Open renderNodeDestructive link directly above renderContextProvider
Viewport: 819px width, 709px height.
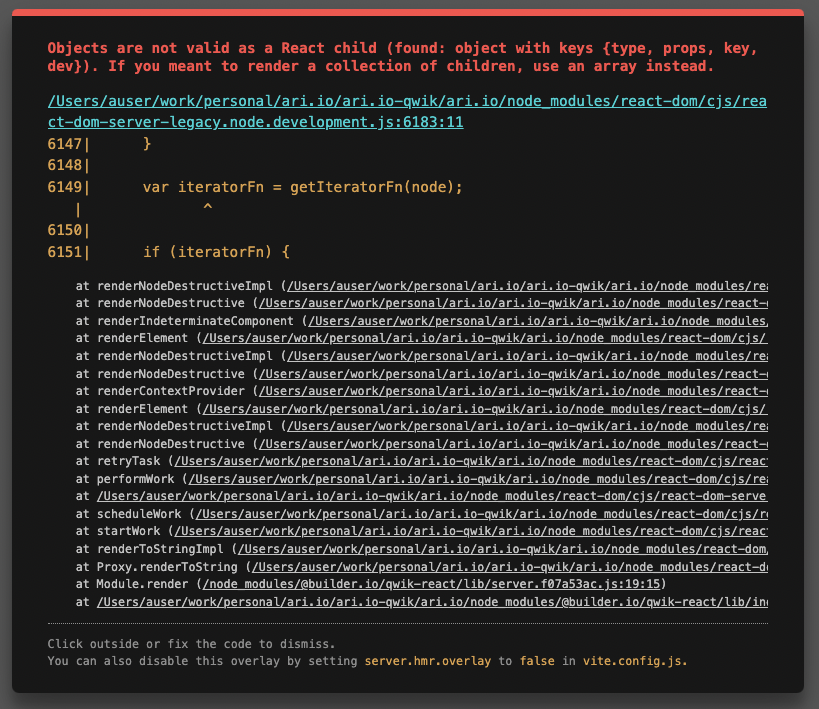(x=513, y=374)
